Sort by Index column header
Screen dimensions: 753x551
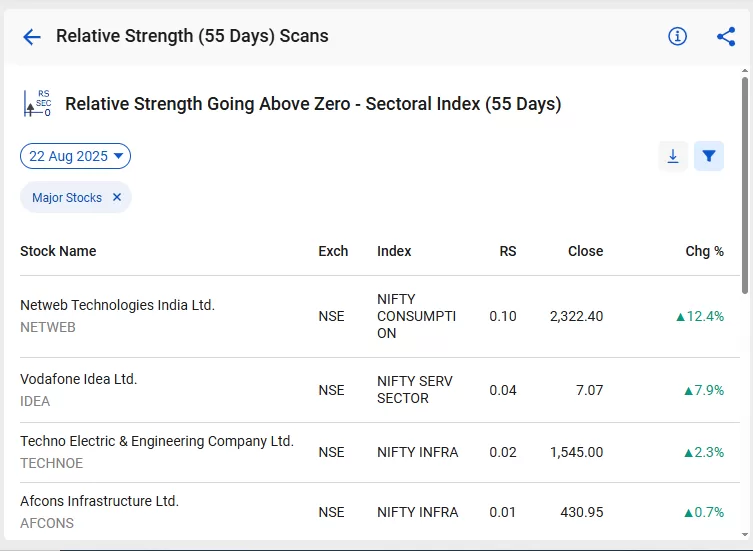394,251
